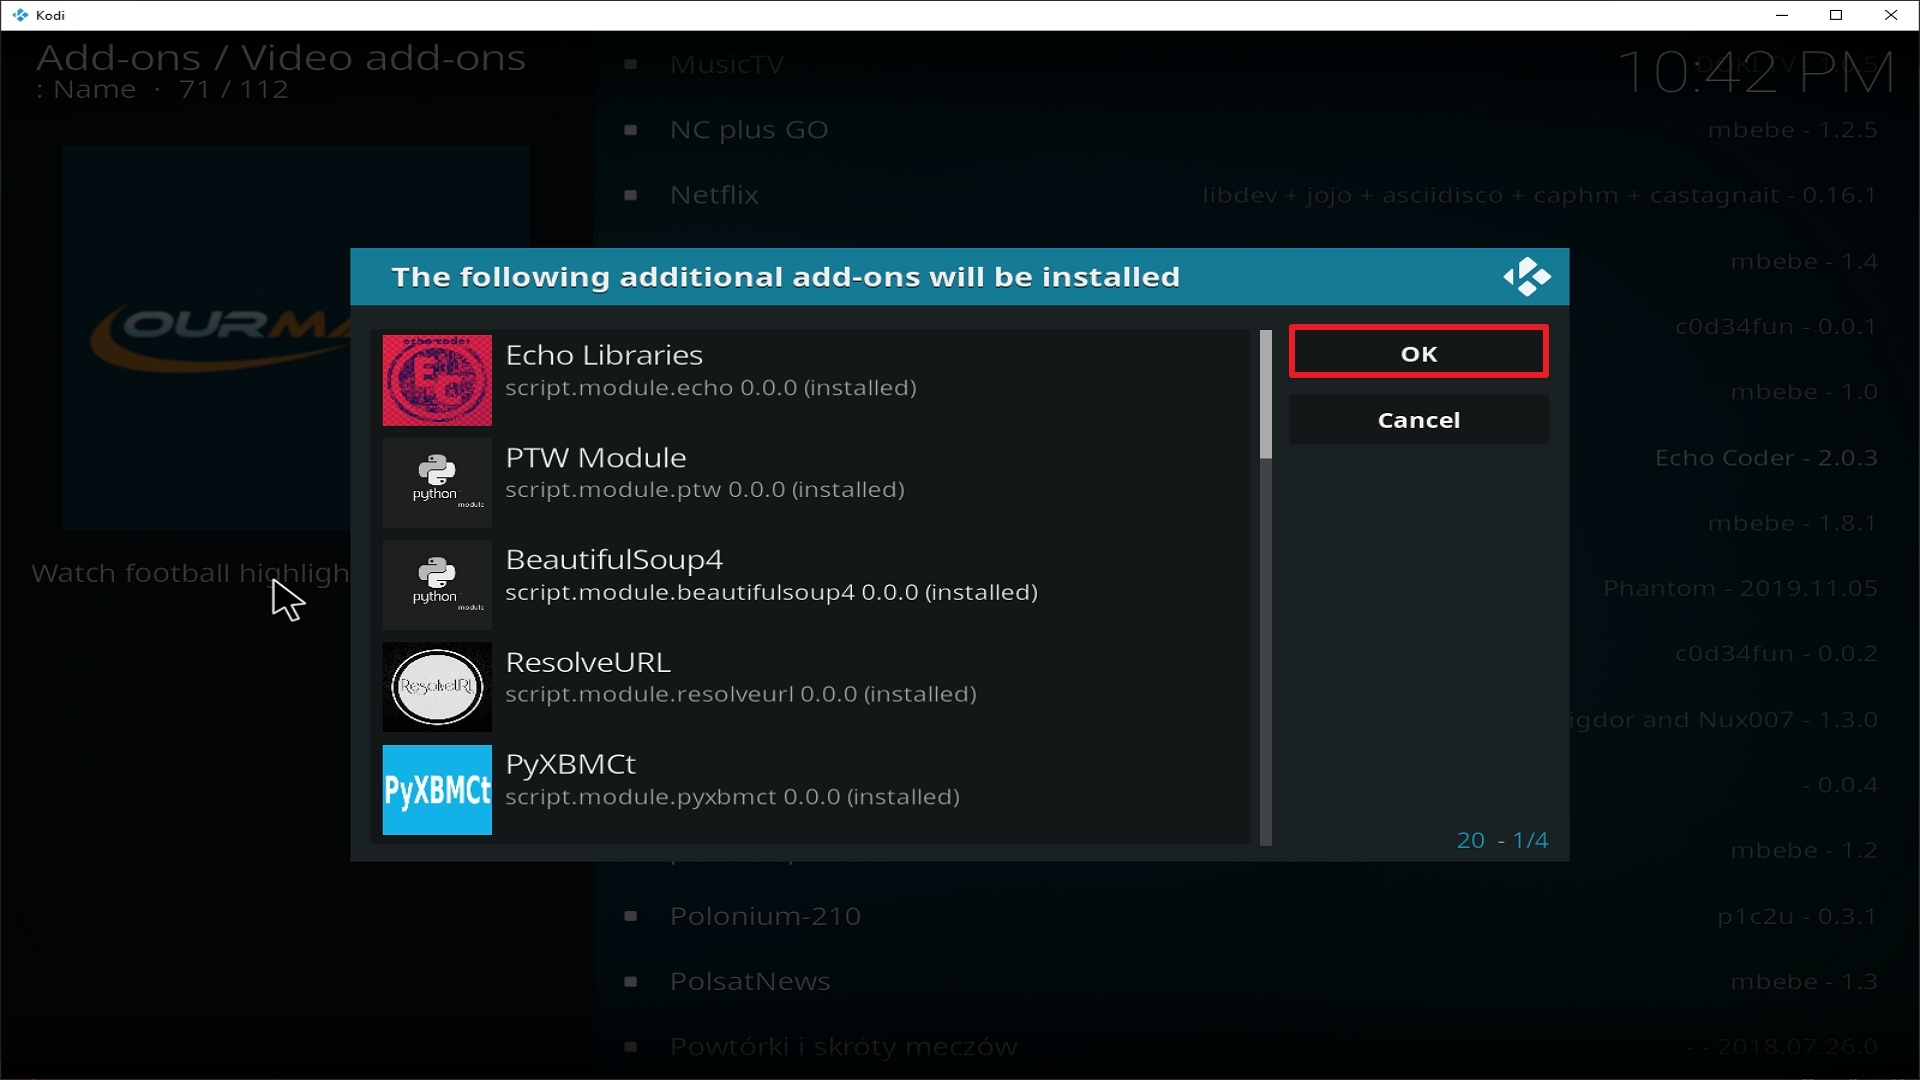Click the Watch football highlights description

click(190, 574)
